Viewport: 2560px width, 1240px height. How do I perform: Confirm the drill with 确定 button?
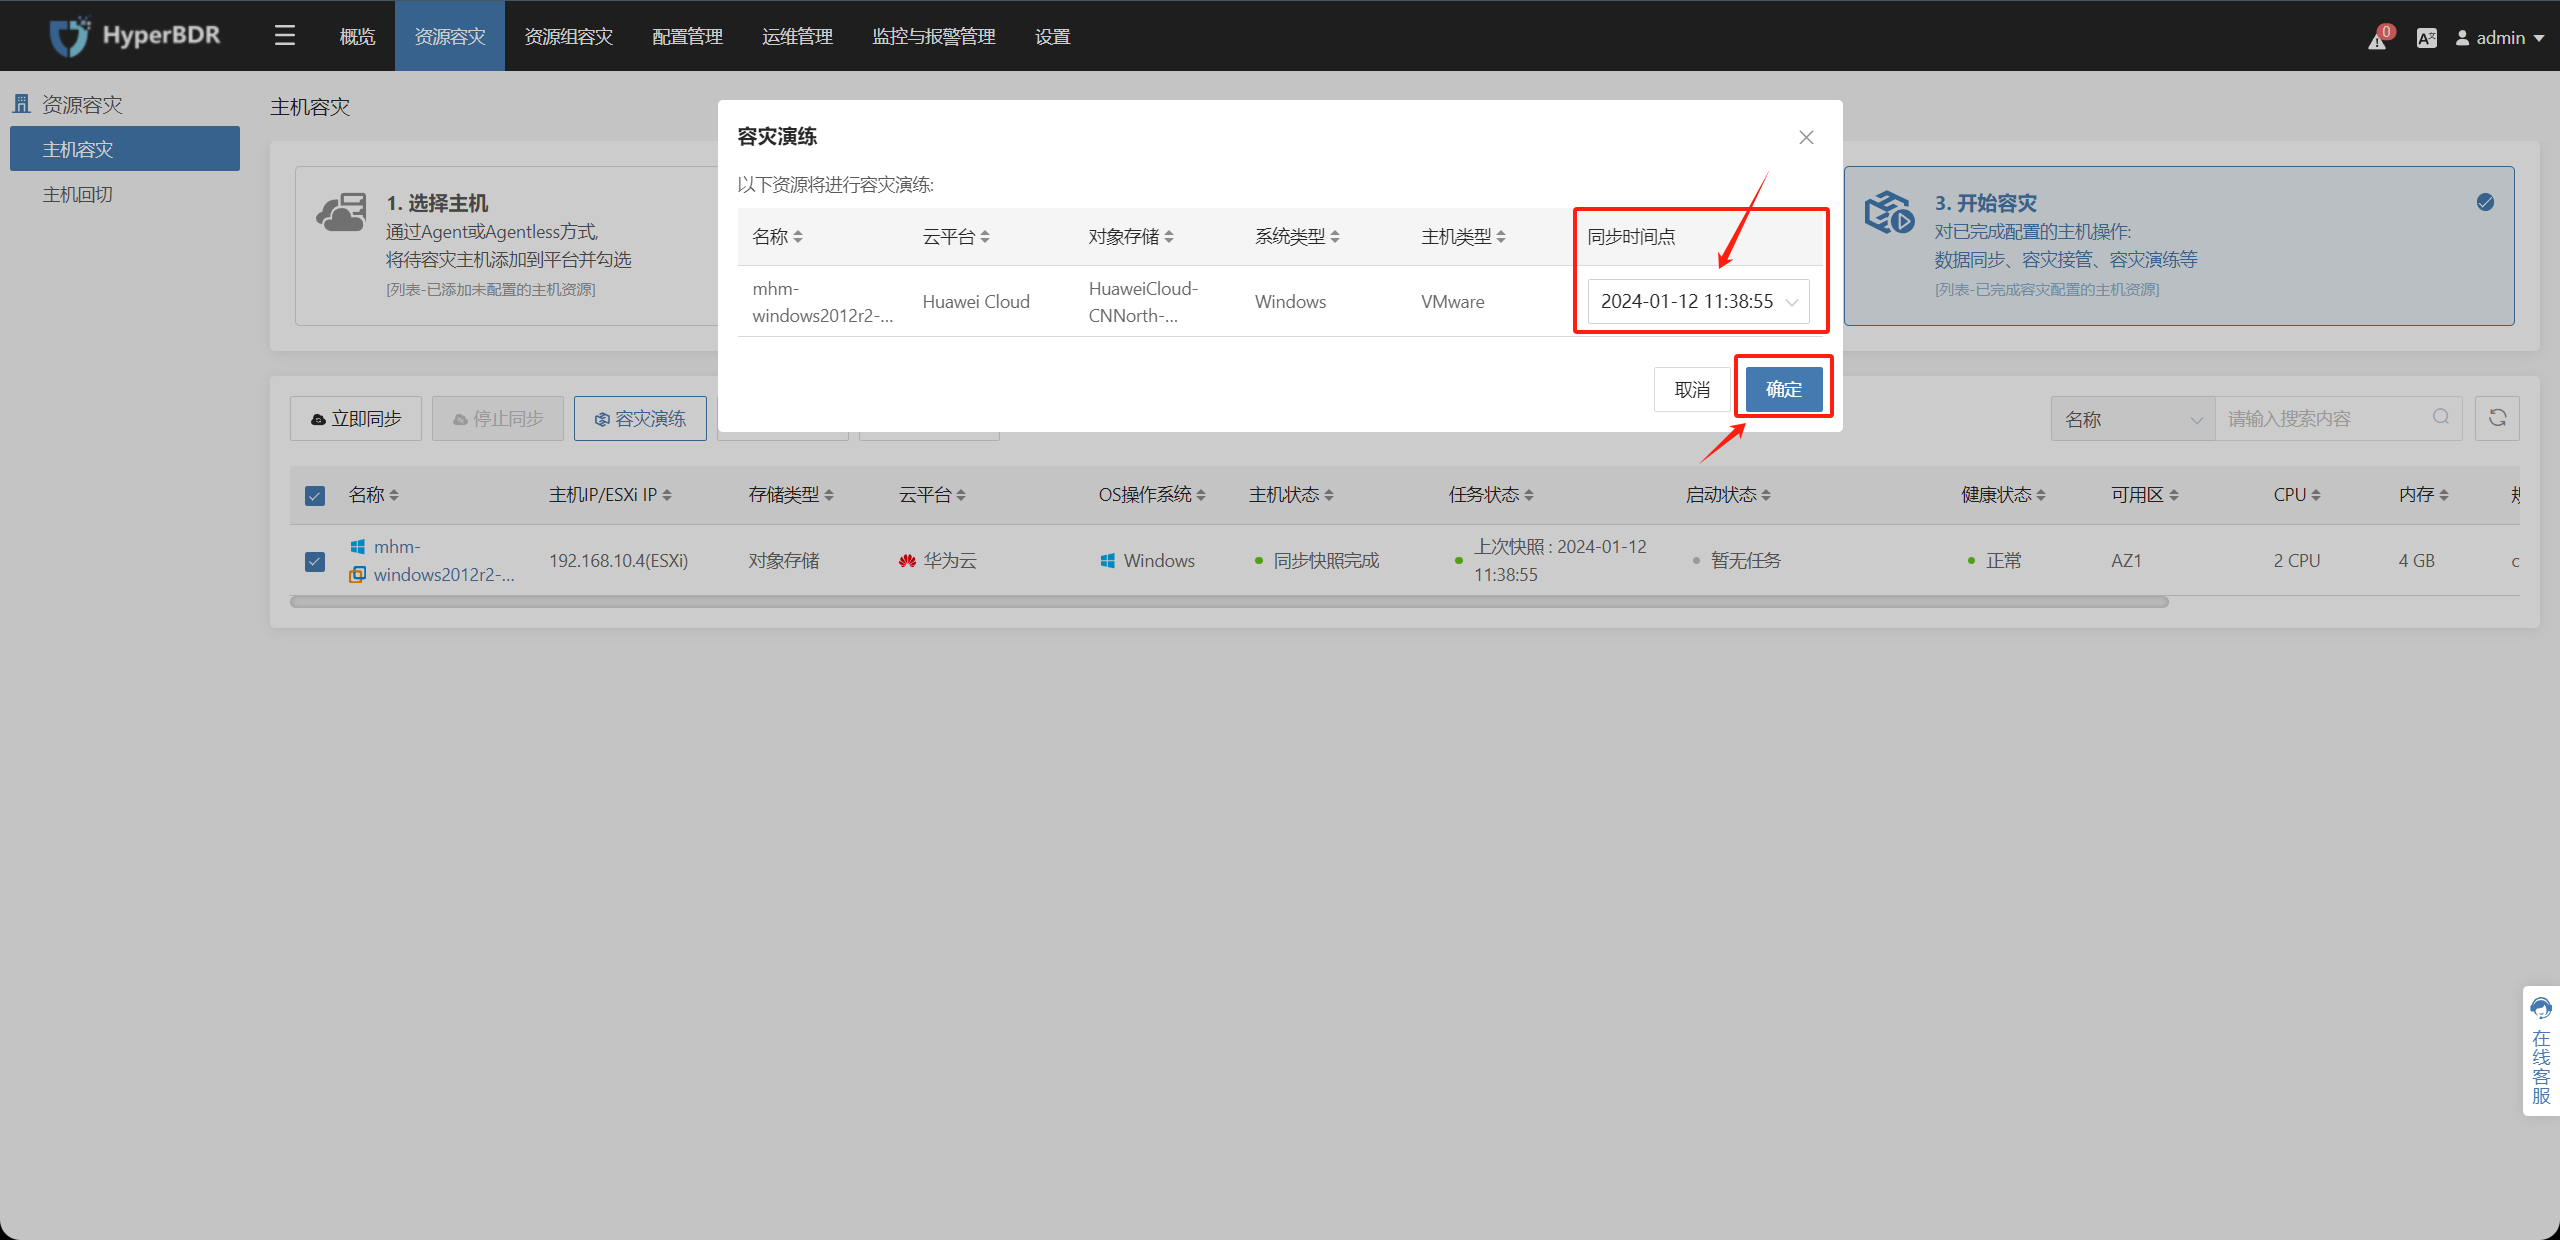click(x=1784, y=389)
